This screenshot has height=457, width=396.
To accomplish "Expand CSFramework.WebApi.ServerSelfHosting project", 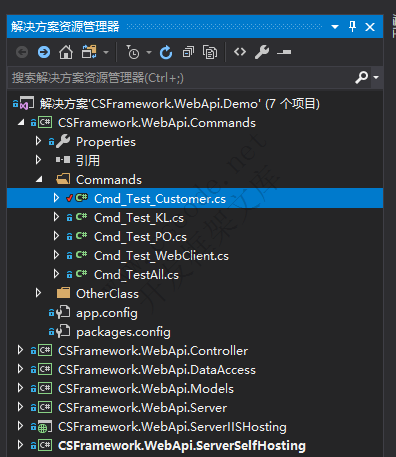I will point(20,445).
